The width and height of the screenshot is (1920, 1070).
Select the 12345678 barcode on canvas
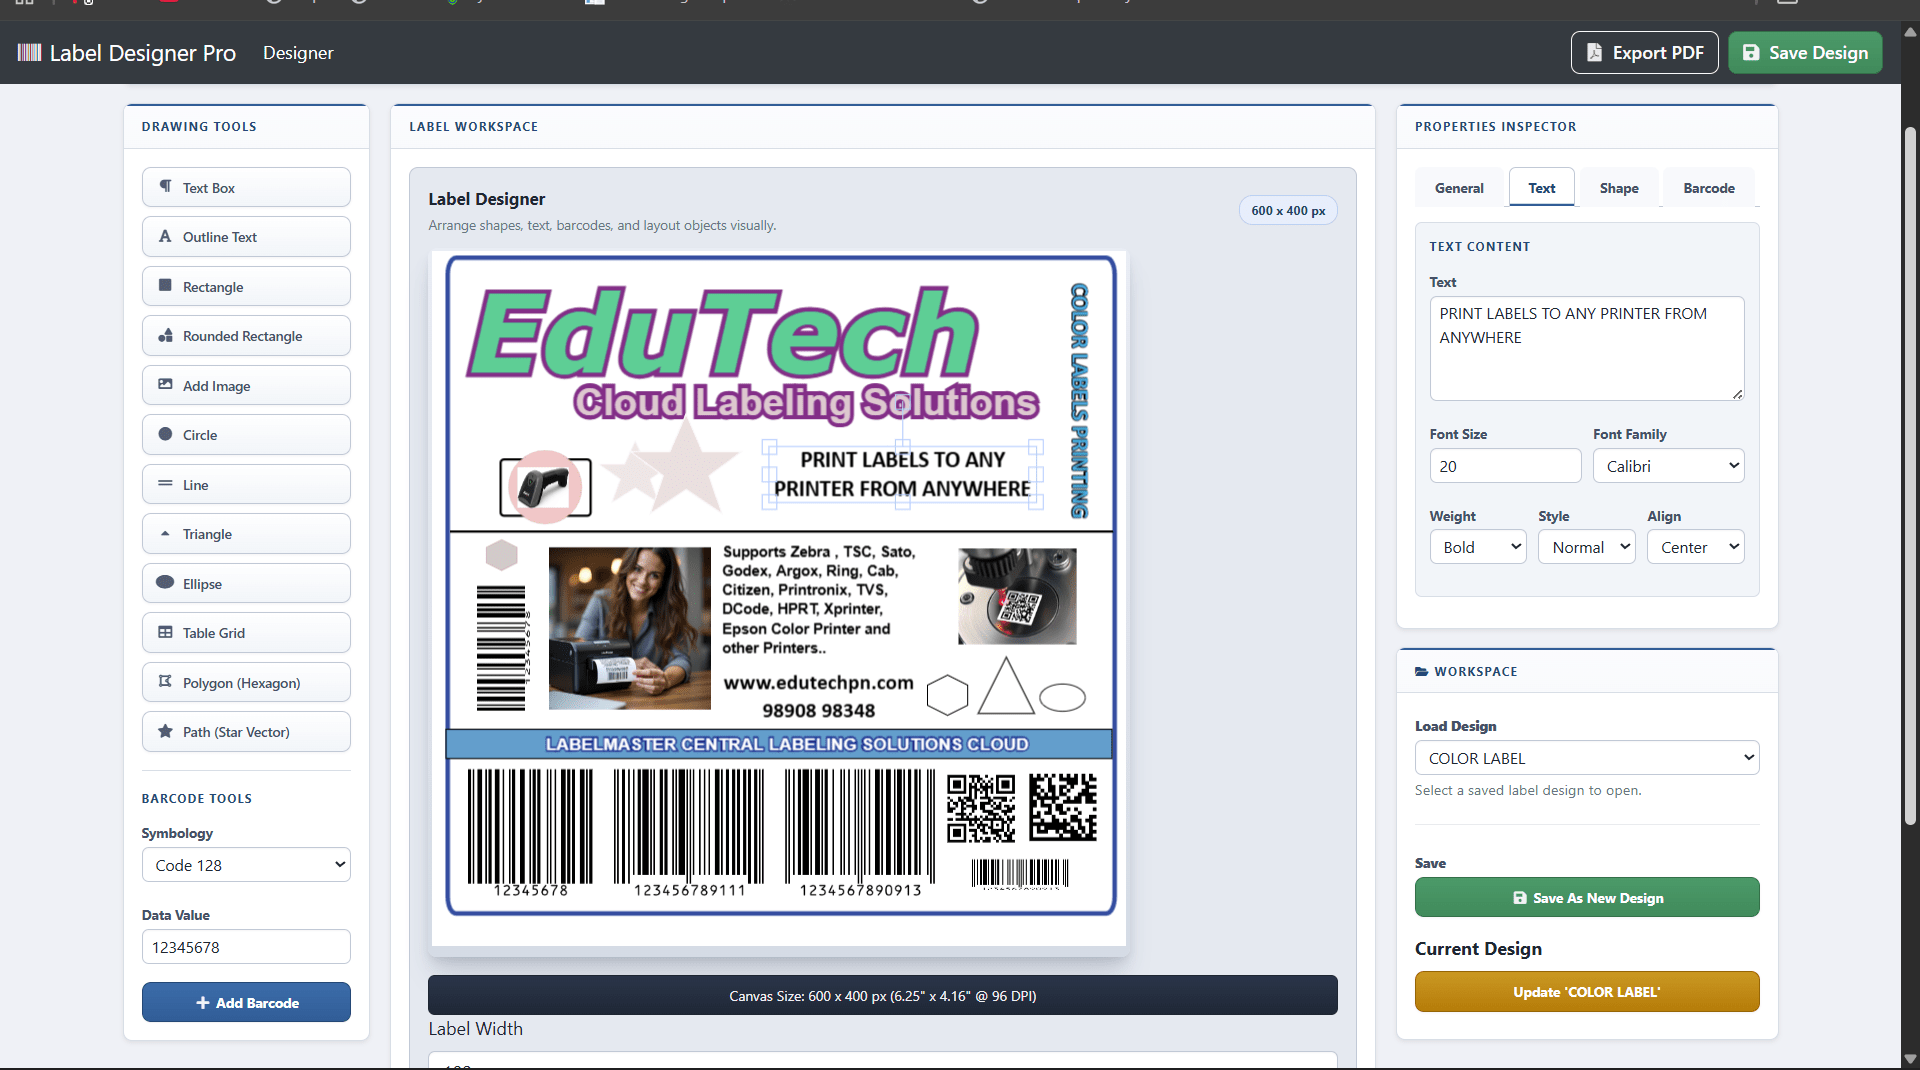531,833
